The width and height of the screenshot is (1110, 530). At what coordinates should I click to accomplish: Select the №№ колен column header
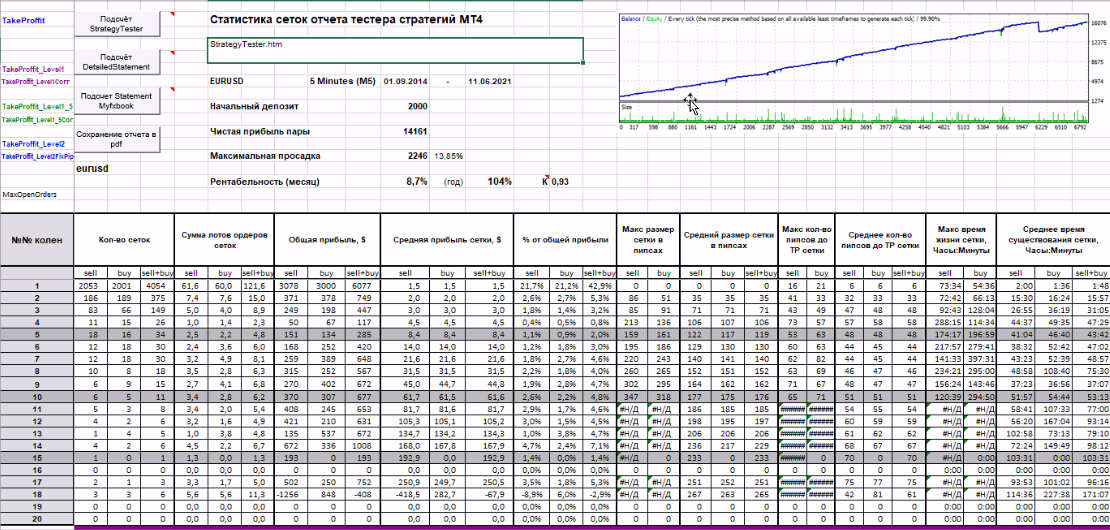point(37,239)
